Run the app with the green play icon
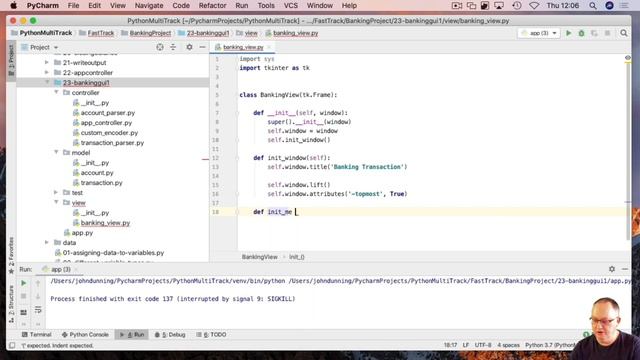 point(569,33)
